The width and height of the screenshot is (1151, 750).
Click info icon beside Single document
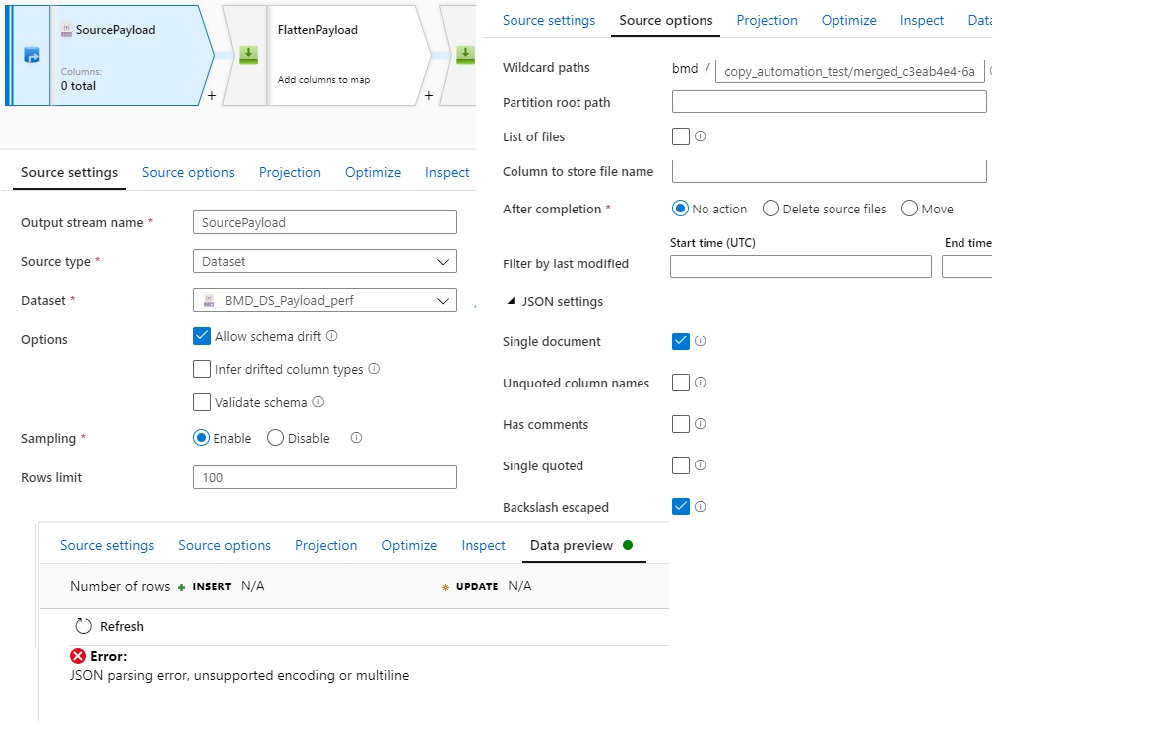tap(700, 341)
